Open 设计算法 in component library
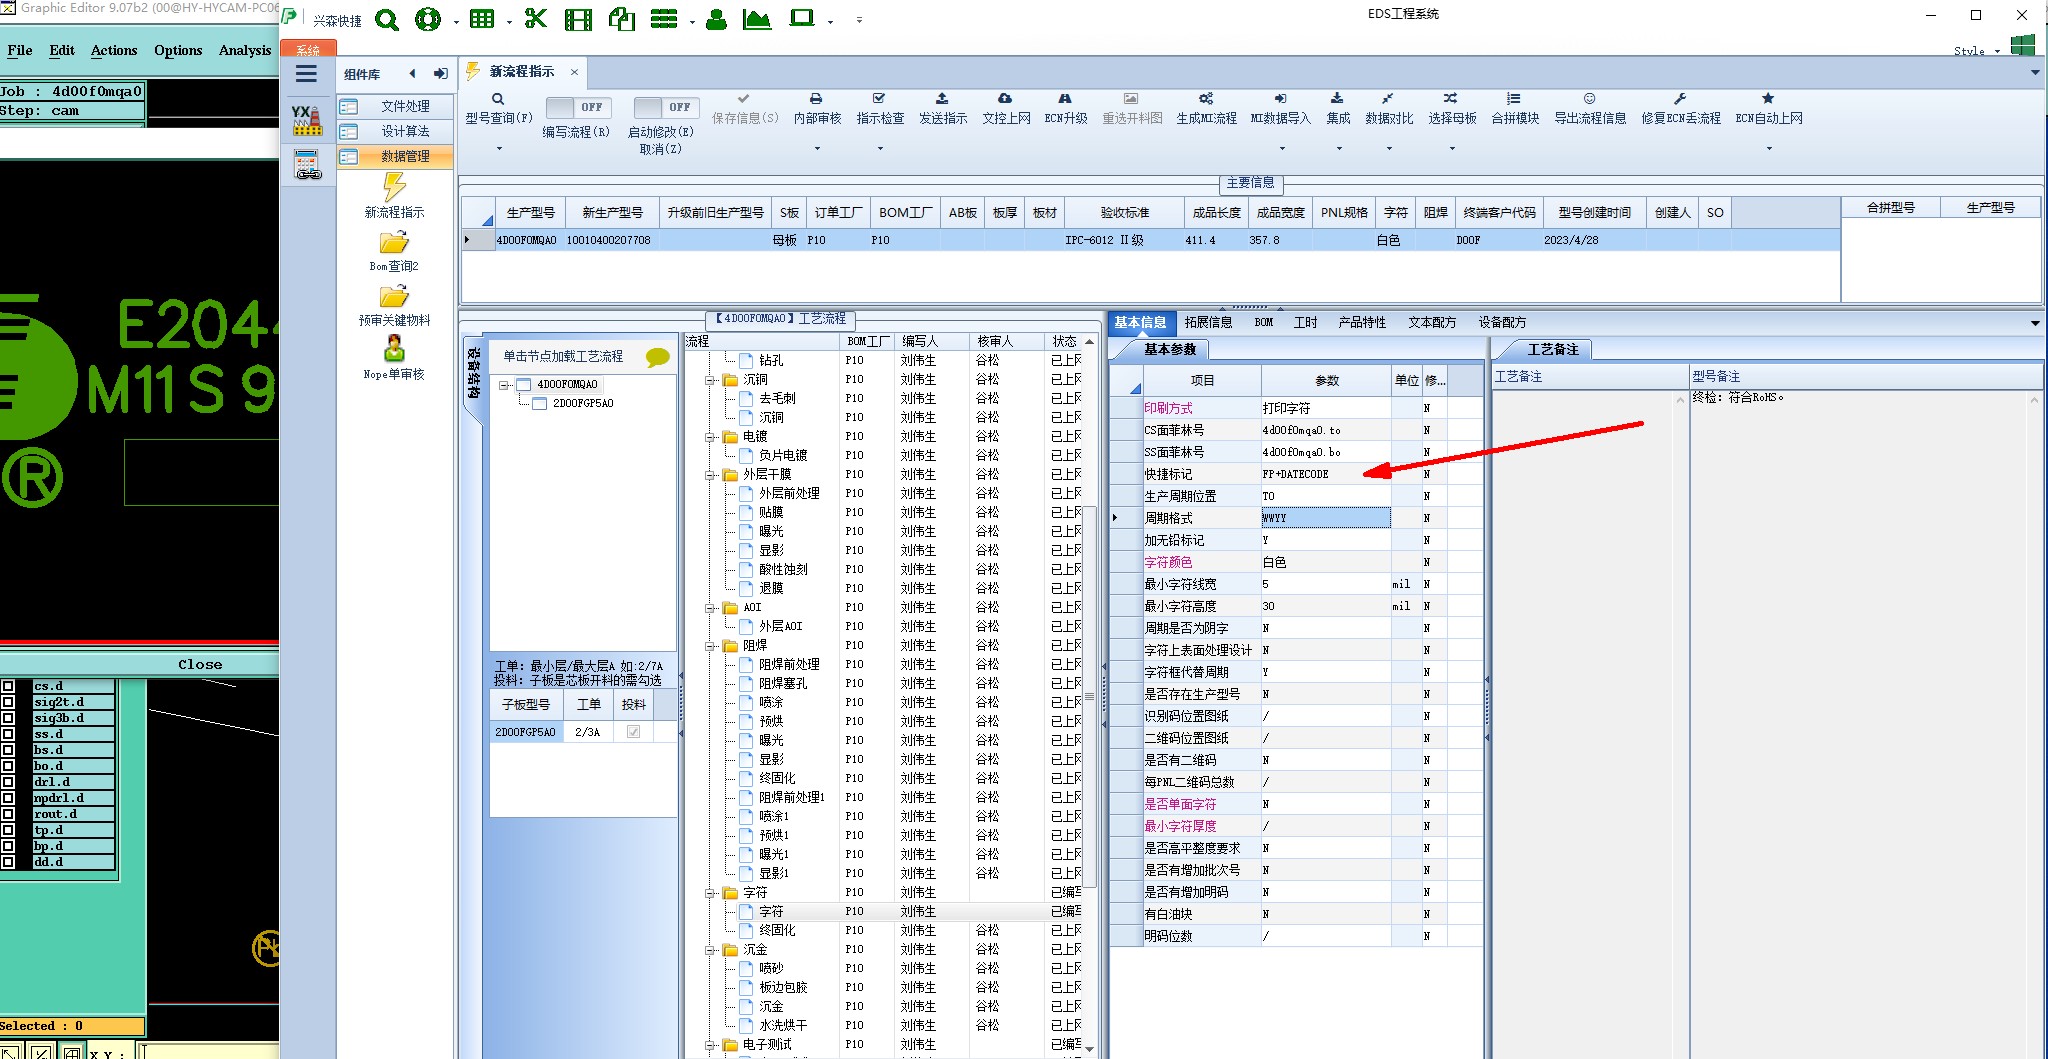Screen dimensions: 2048x1059 click(394, 131)
